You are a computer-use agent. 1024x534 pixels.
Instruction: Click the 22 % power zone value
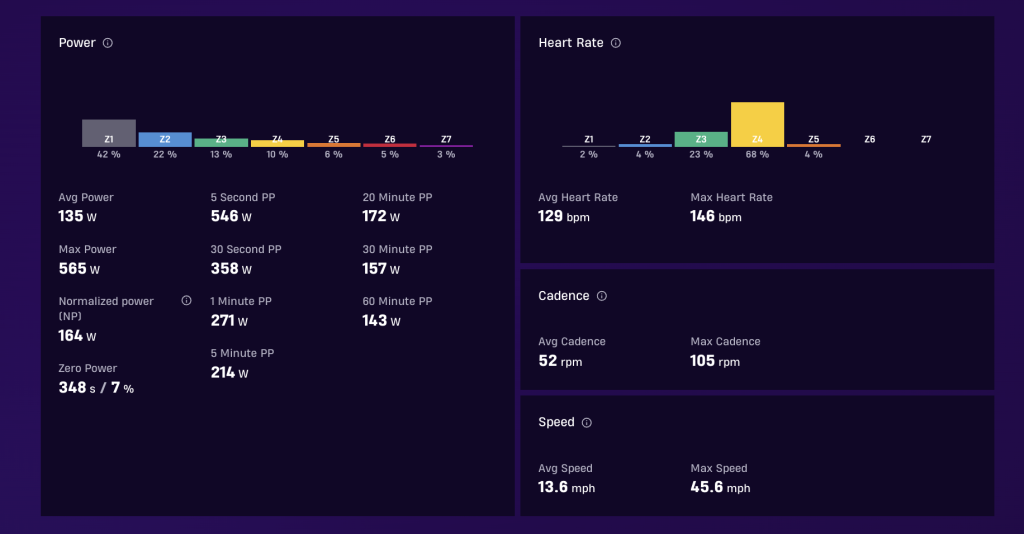tap(165, 155)
